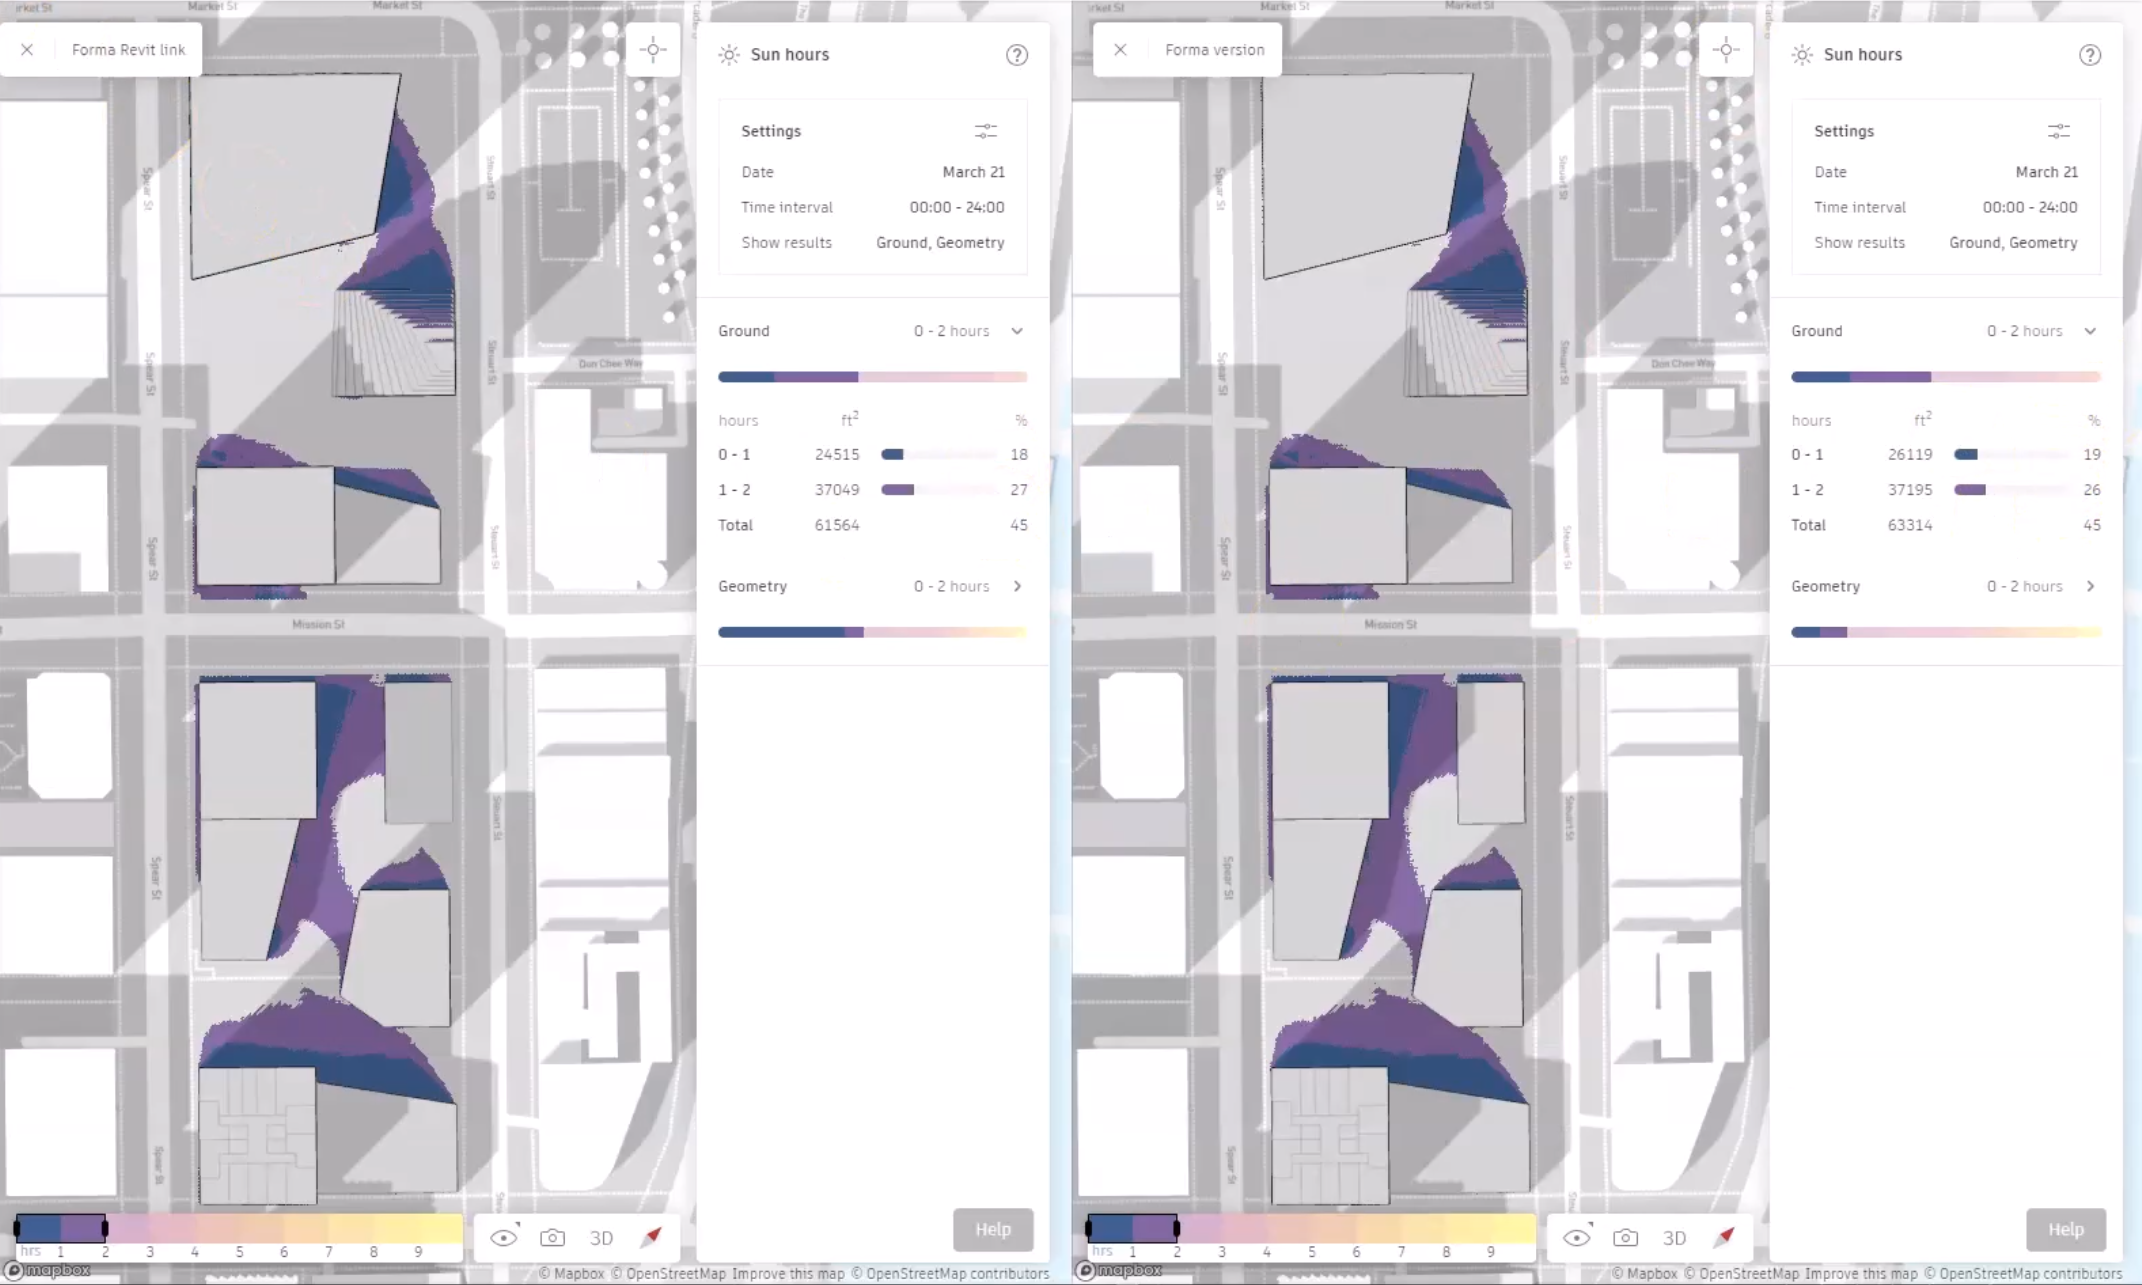Expand the Geometry section in Forma version panel

[2090, 586]
